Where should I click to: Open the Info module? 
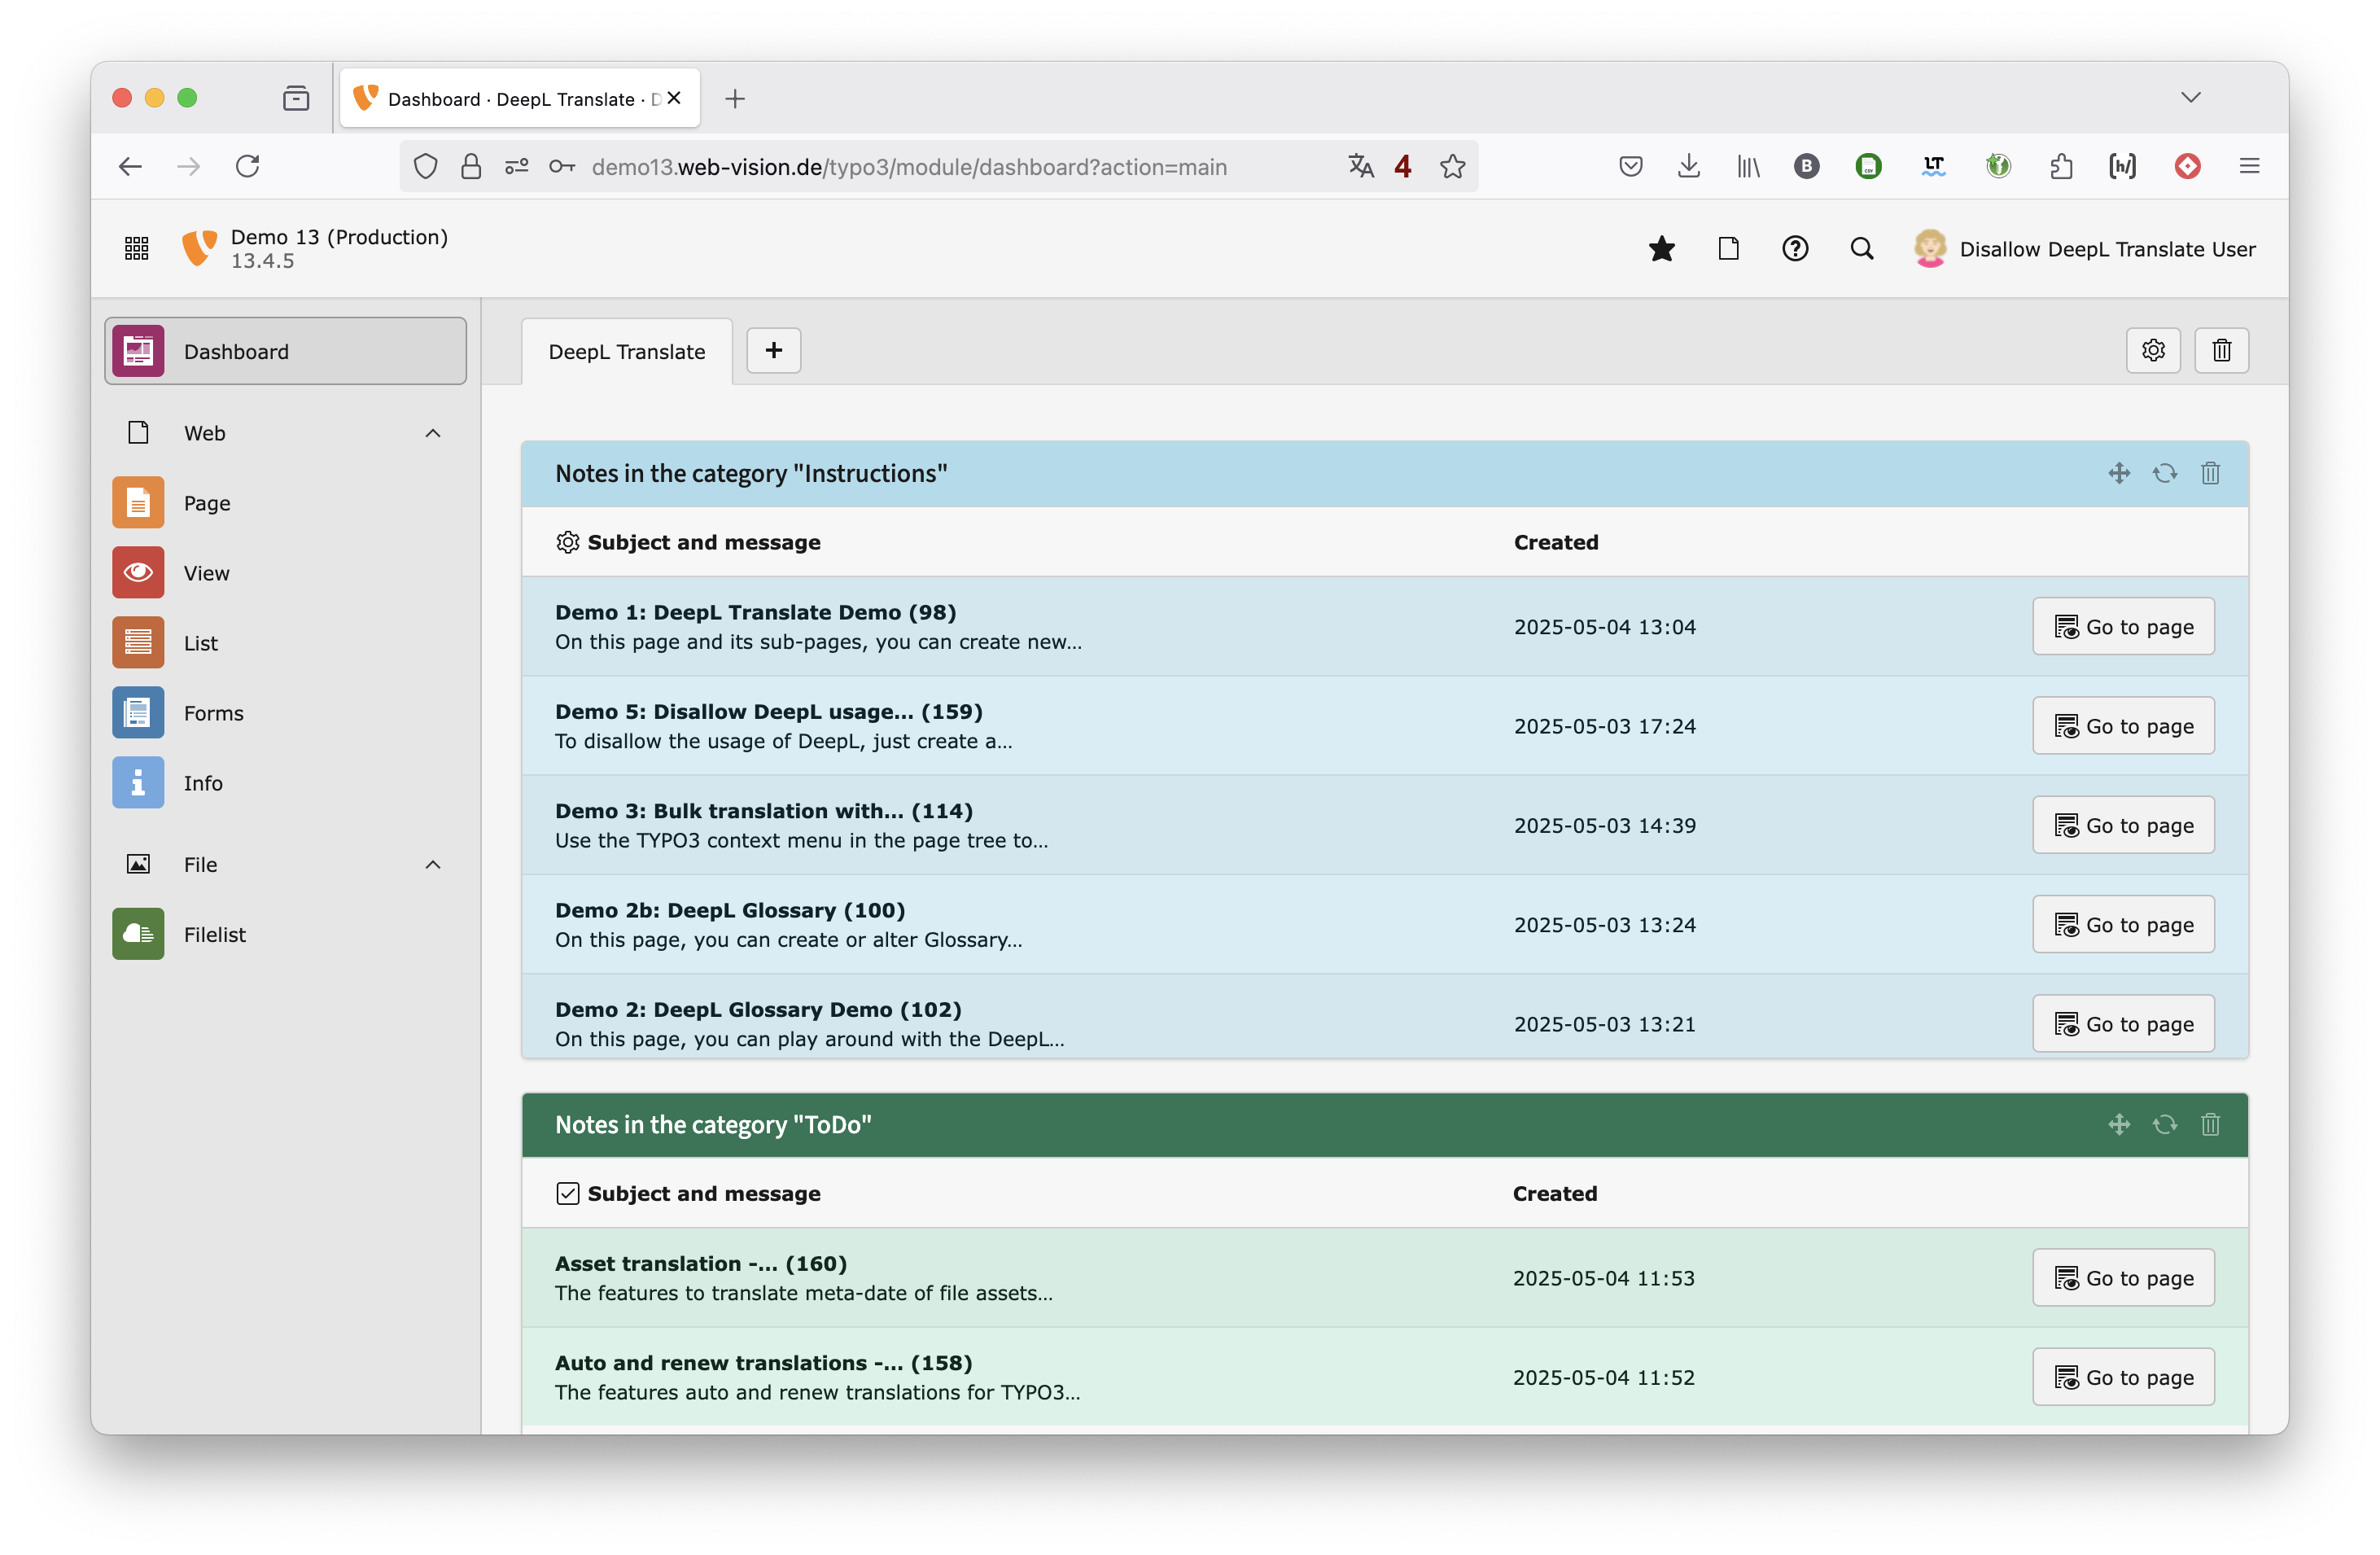click(x=286, y=783)
